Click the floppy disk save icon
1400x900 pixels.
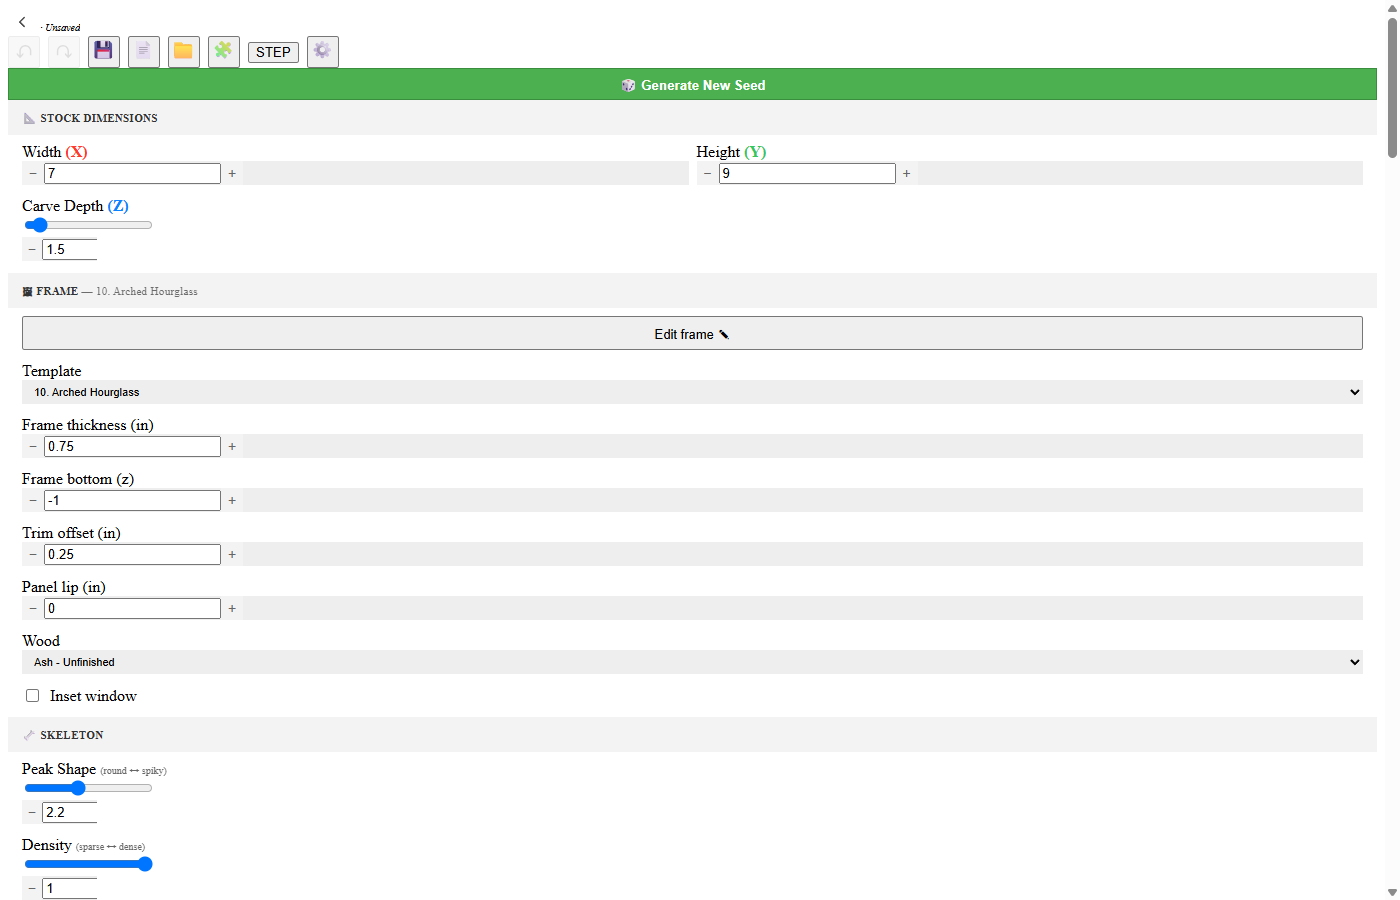[104, 51]
